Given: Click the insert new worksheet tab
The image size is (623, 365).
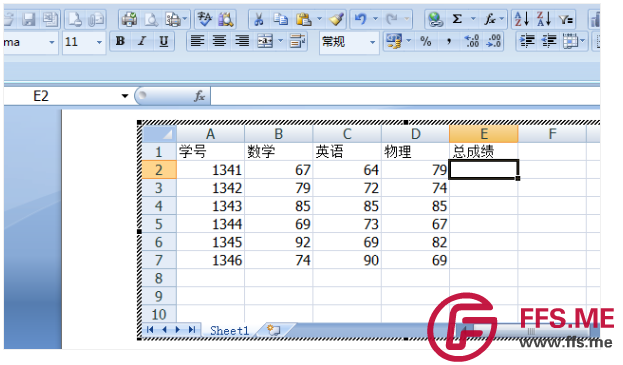Looking at the screenshot, I should (x=274, y=330).
